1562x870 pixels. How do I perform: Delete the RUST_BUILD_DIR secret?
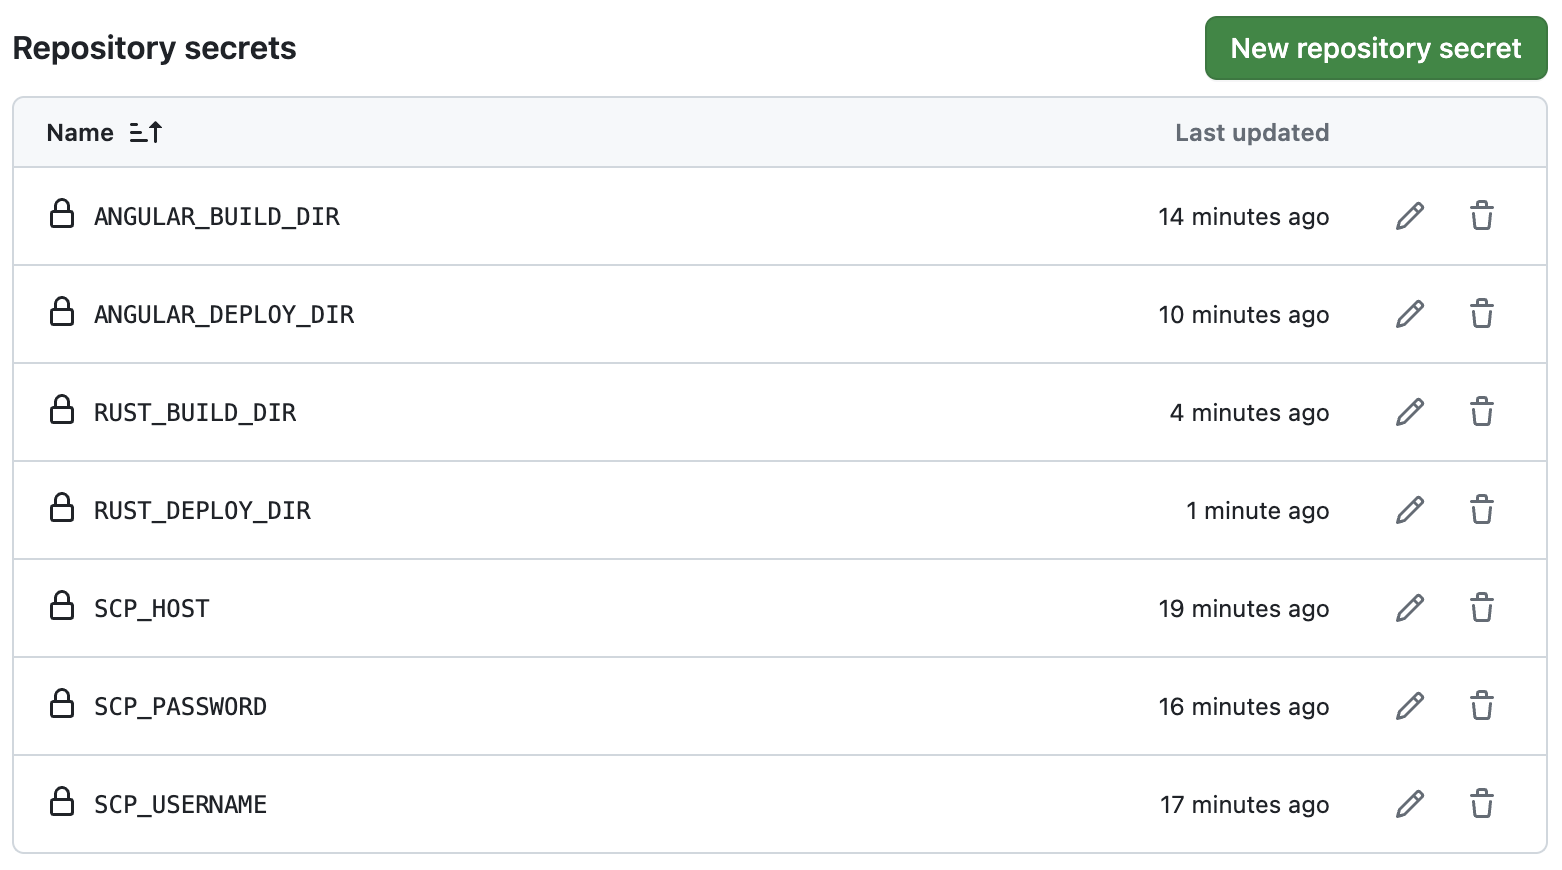(x=1481, y=412)
